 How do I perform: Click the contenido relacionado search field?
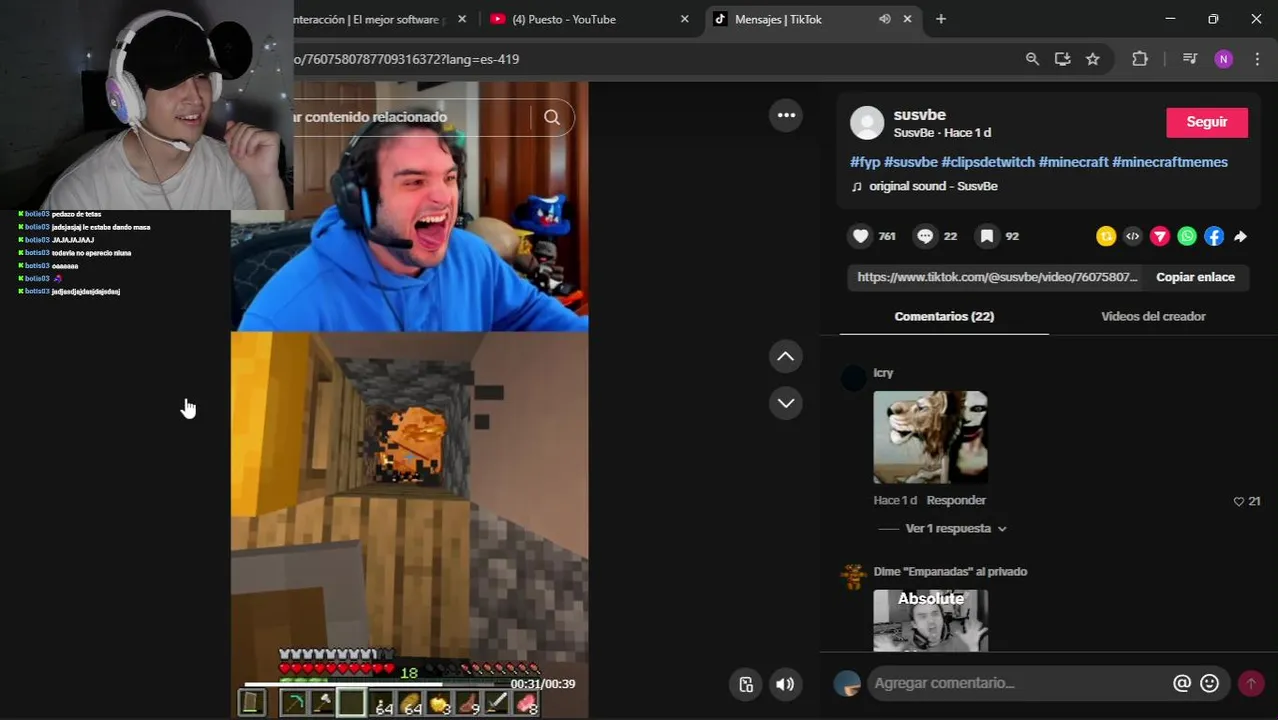click(410, 117)
